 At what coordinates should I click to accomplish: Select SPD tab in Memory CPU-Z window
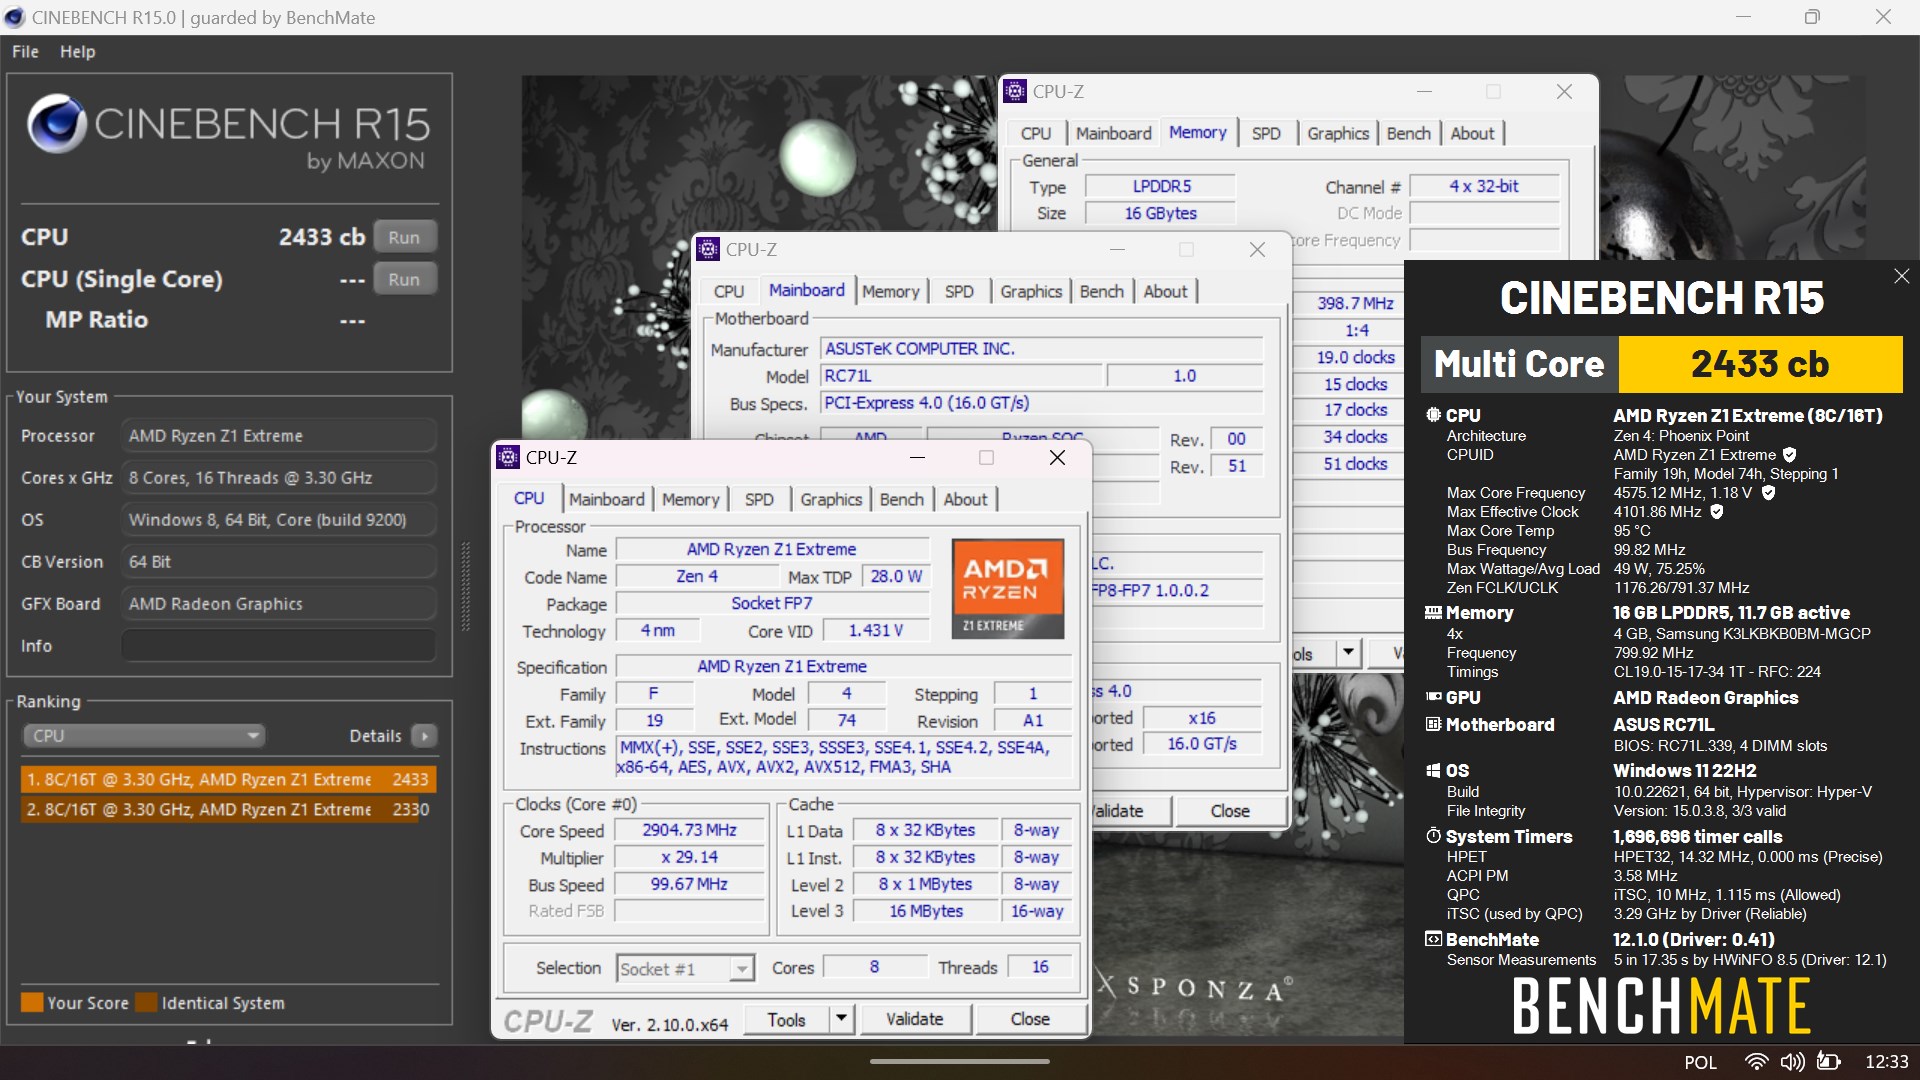point(1266,133)
